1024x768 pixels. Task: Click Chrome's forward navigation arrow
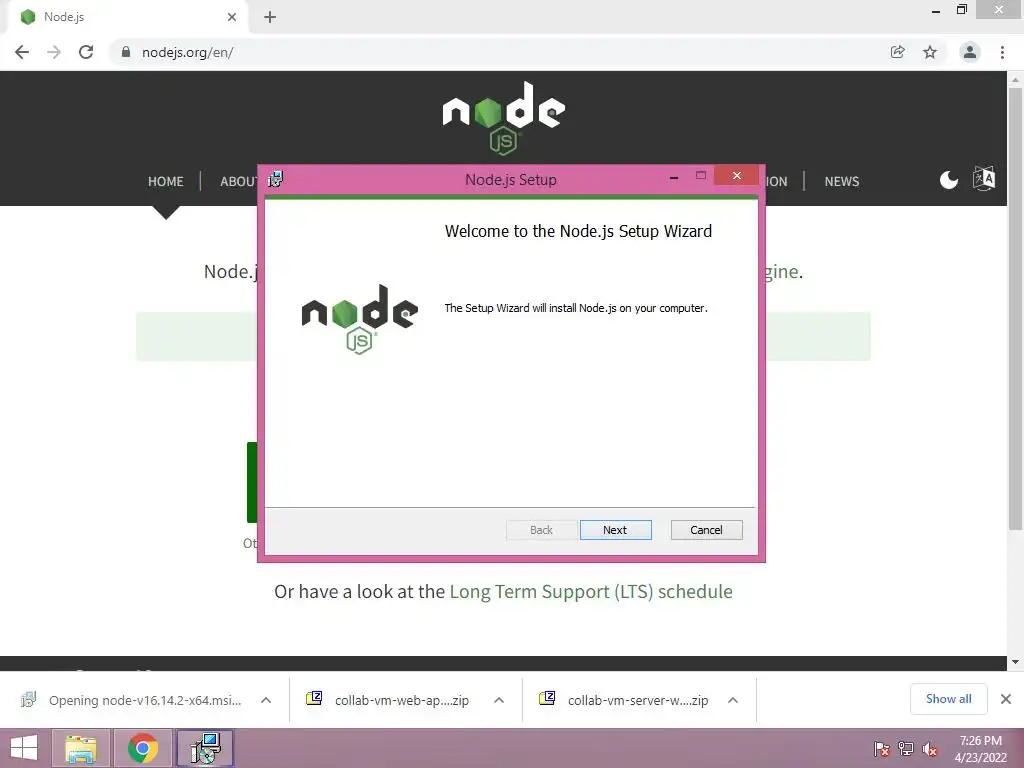(54, 52)
